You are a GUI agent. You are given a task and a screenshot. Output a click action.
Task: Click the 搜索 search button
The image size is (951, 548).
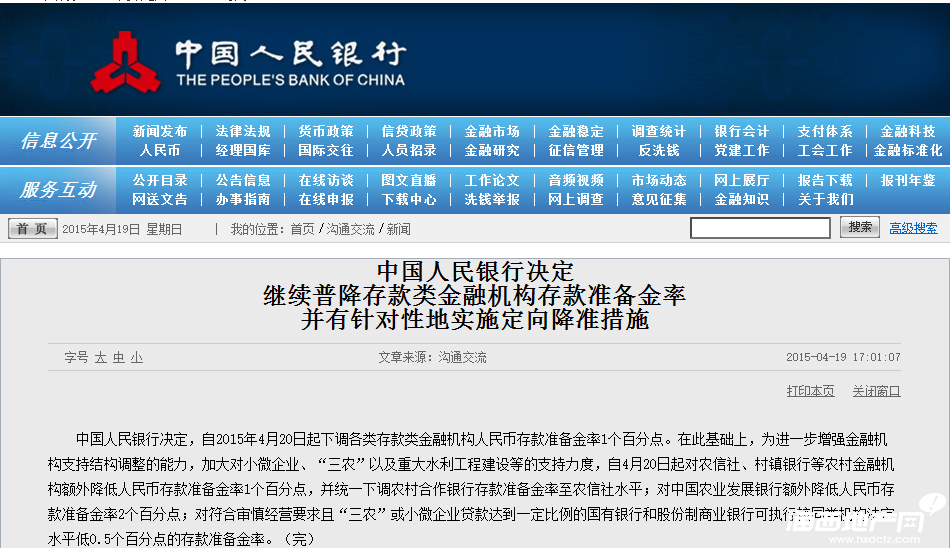tap(859, 227)
